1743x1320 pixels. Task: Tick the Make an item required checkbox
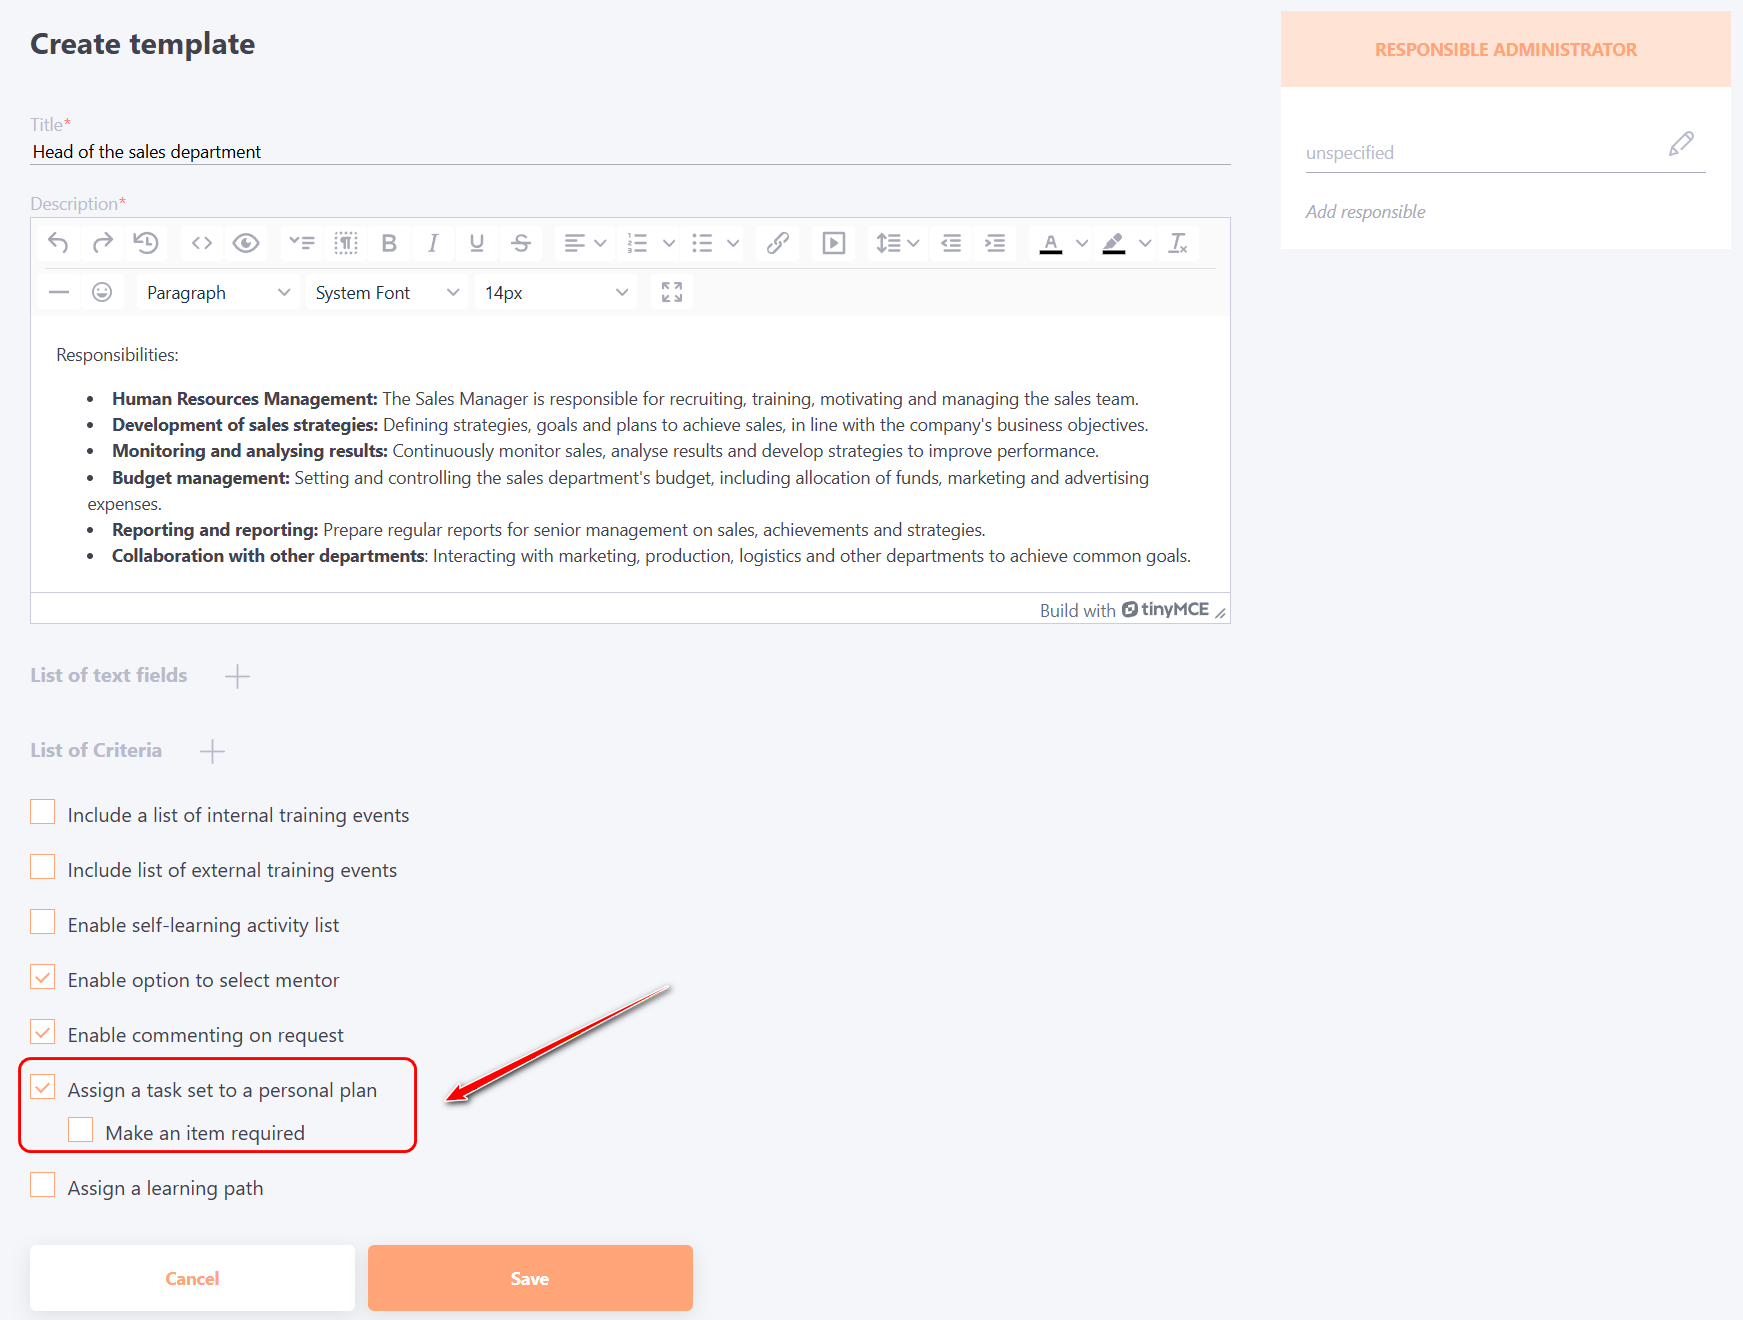(81, 1130)
